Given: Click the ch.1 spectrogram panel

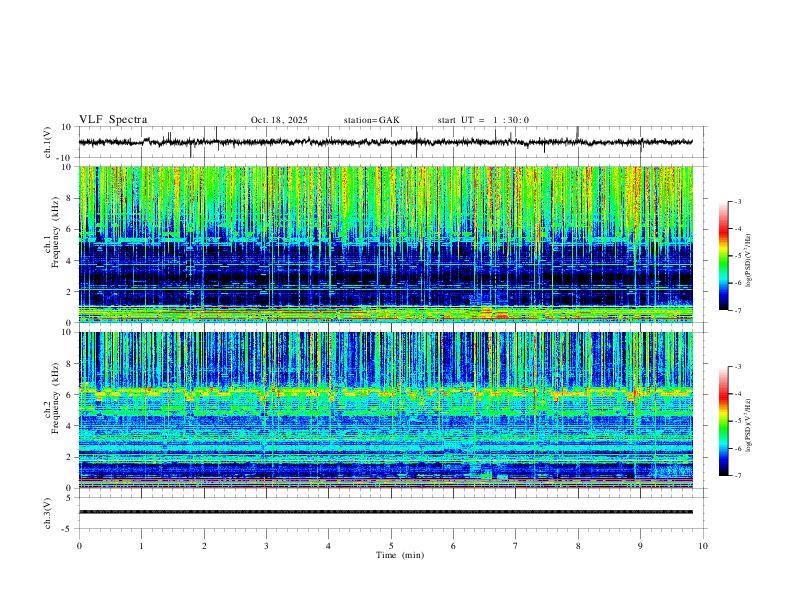Looking at the screenshot, I should [x=385, y=244].
